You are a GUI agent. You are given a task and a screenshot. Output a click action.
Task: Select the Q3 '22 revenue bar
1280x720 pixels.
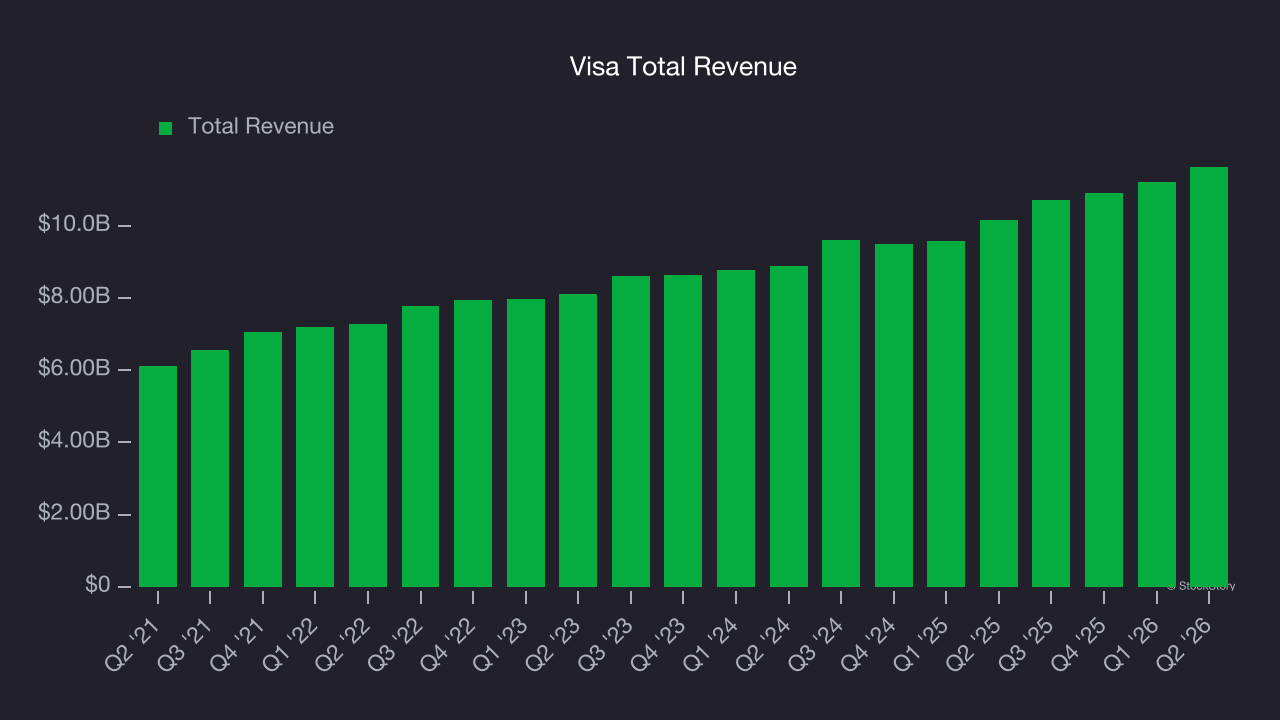(x=421, y=446)
